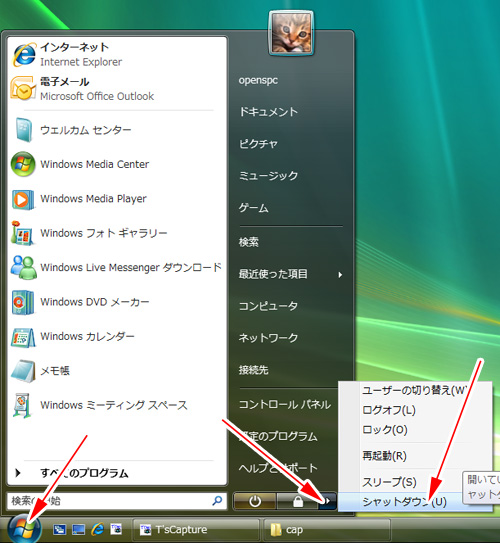The image size is (500, 543).
Task: Click the shutdown options arrow button
Action: click(327, 501)
